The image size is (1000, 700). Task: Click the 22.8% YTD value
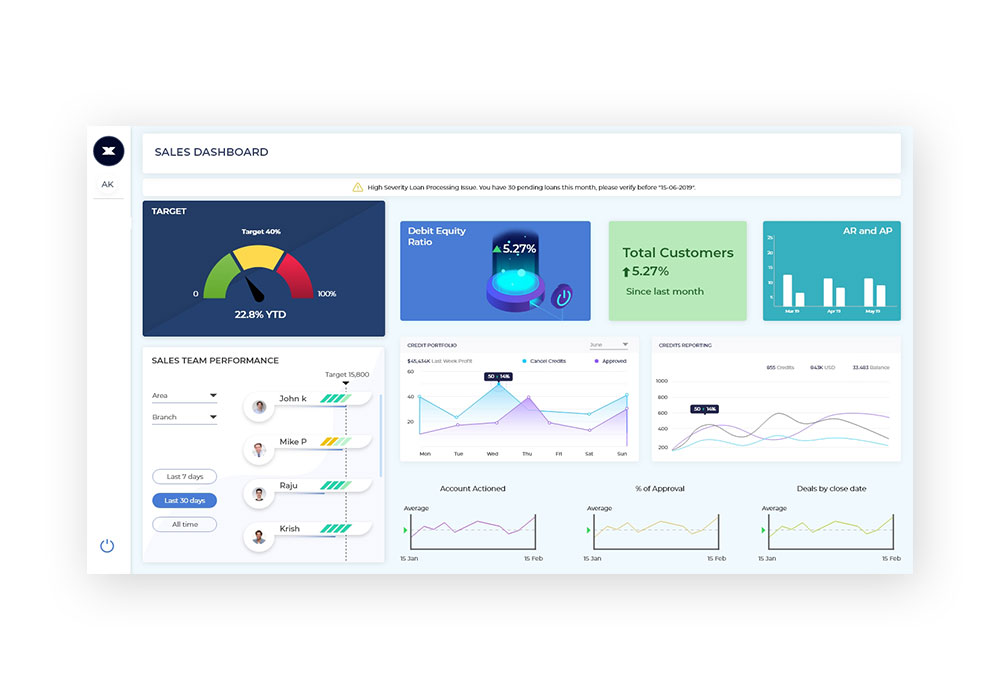(x=260, y=314)
